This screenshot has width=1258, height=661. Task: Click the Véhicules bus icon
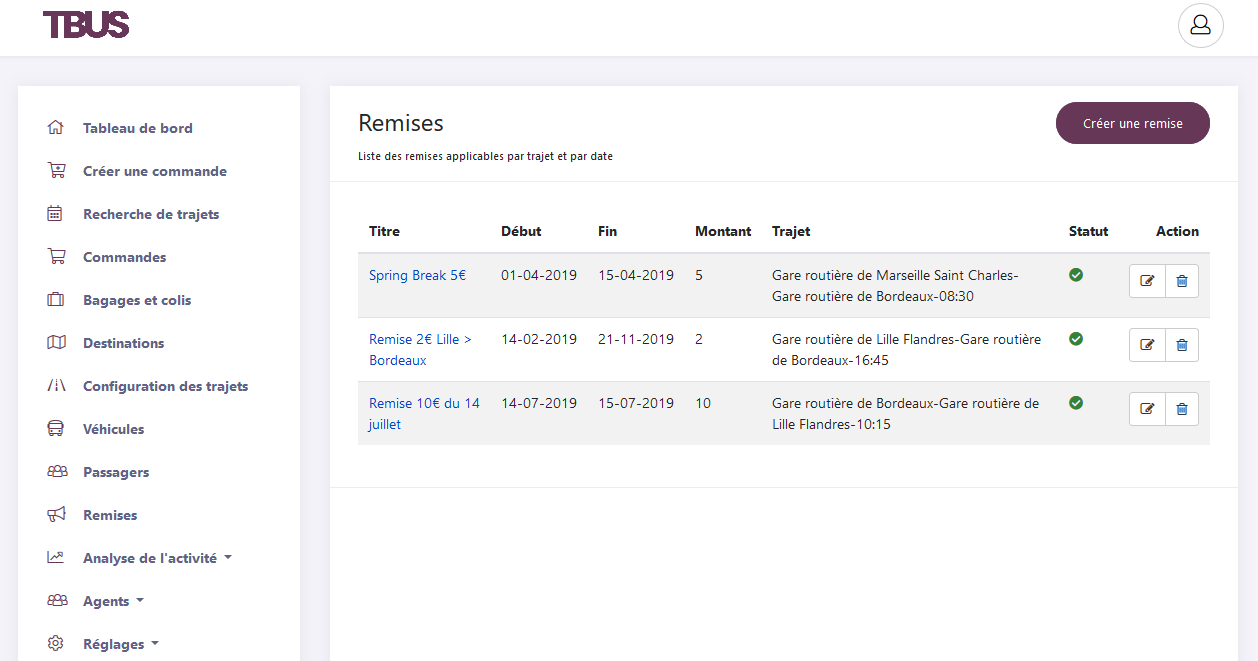(56, 429)
